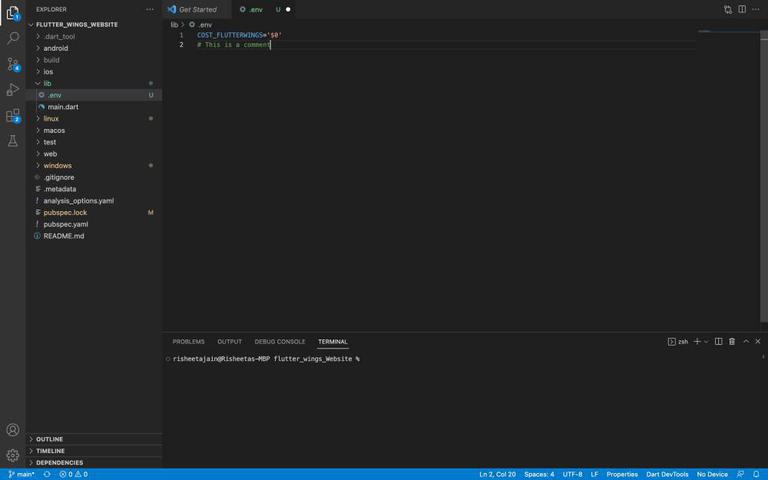768x480 pixels.
Task: Open Dart DevTools from status bar
Action: pyautogui.click(x=667, y=474)
